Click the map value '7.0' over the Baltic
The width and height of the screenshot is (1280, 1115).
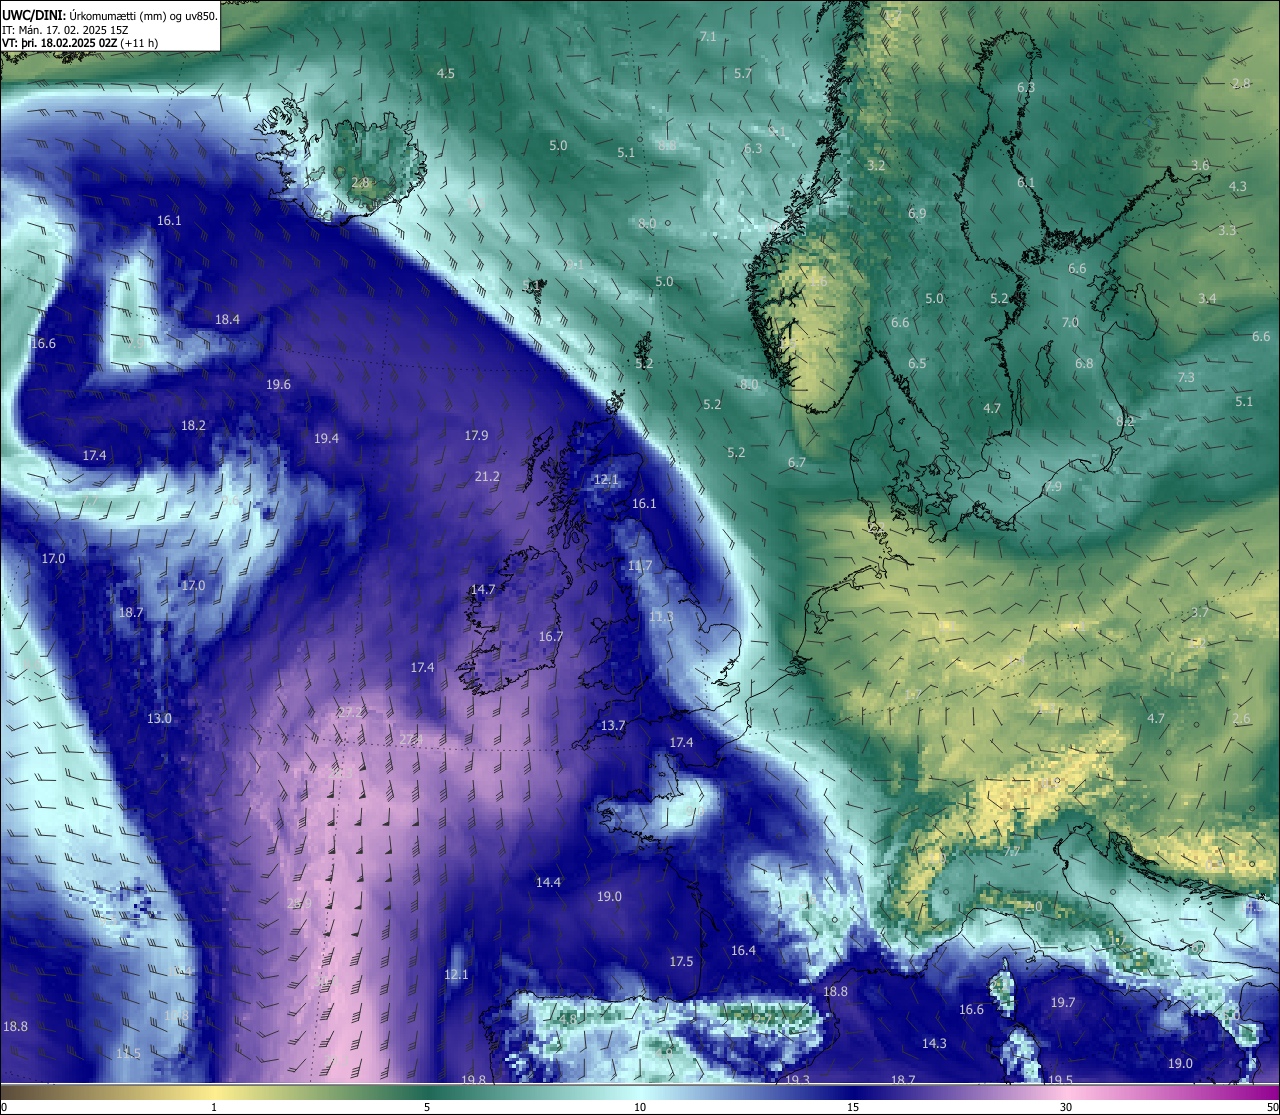(1070, 323)
